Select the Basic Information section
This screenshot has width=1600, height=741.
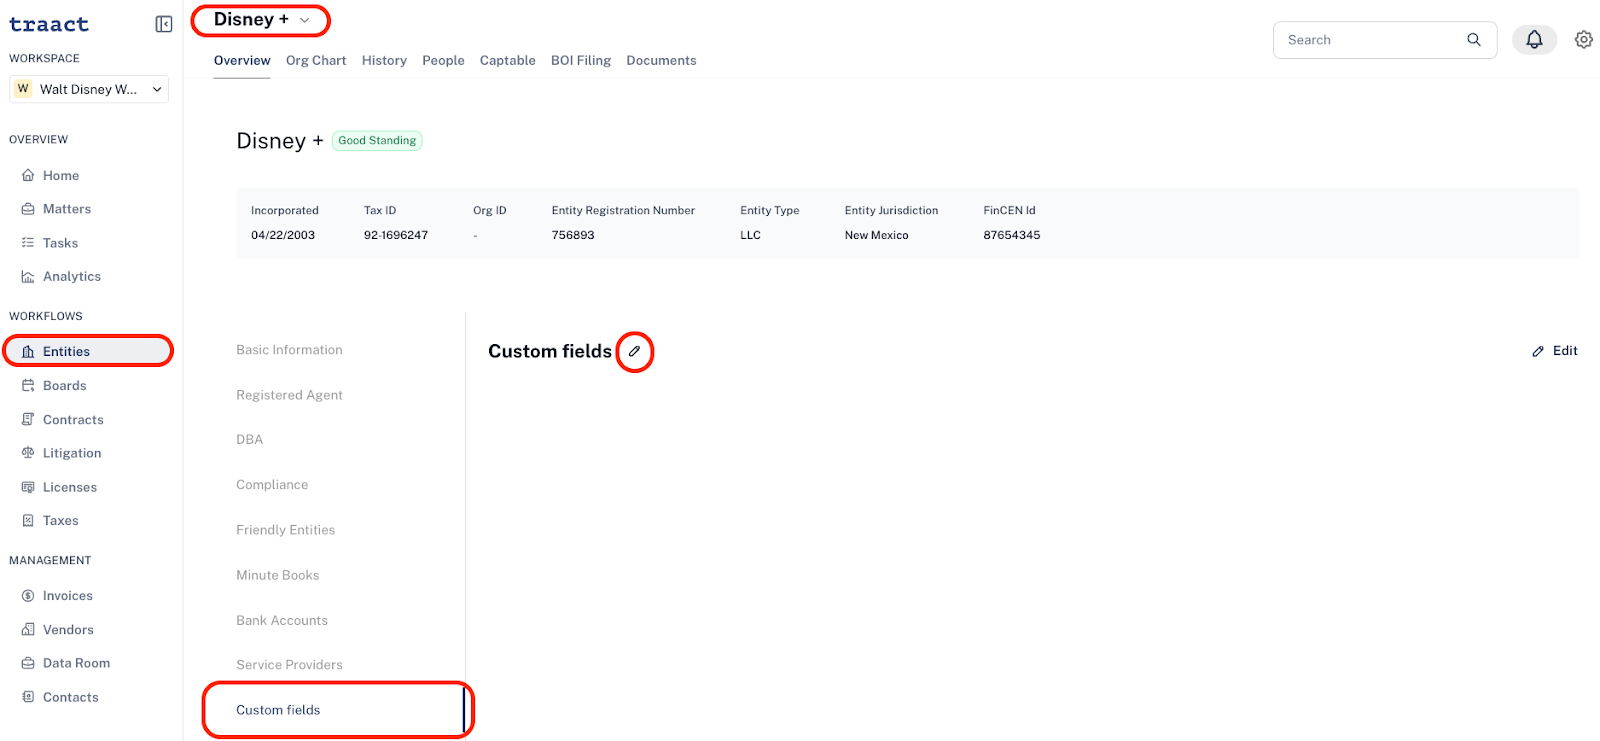[x=289, y=350]
